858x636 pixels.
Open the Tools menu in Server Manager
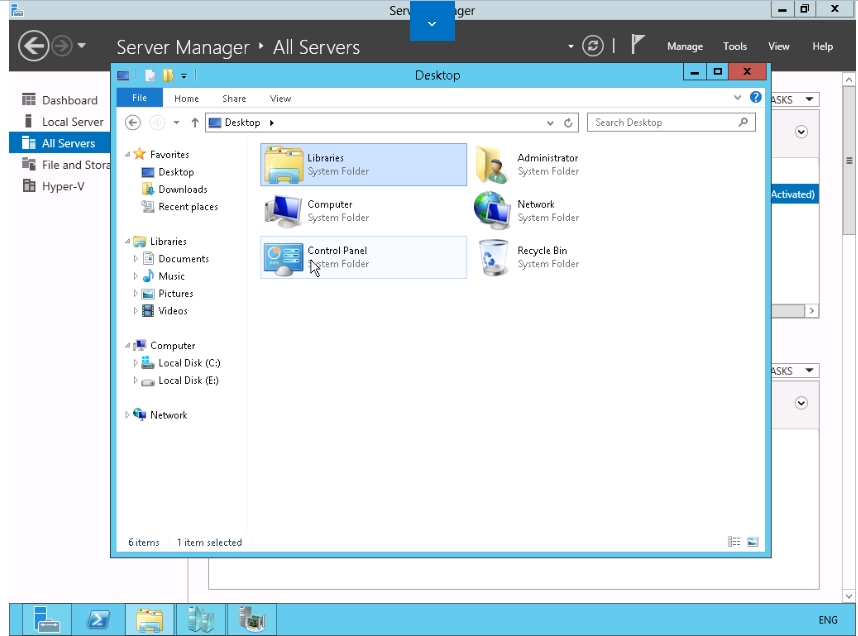[x=735, y=47]
